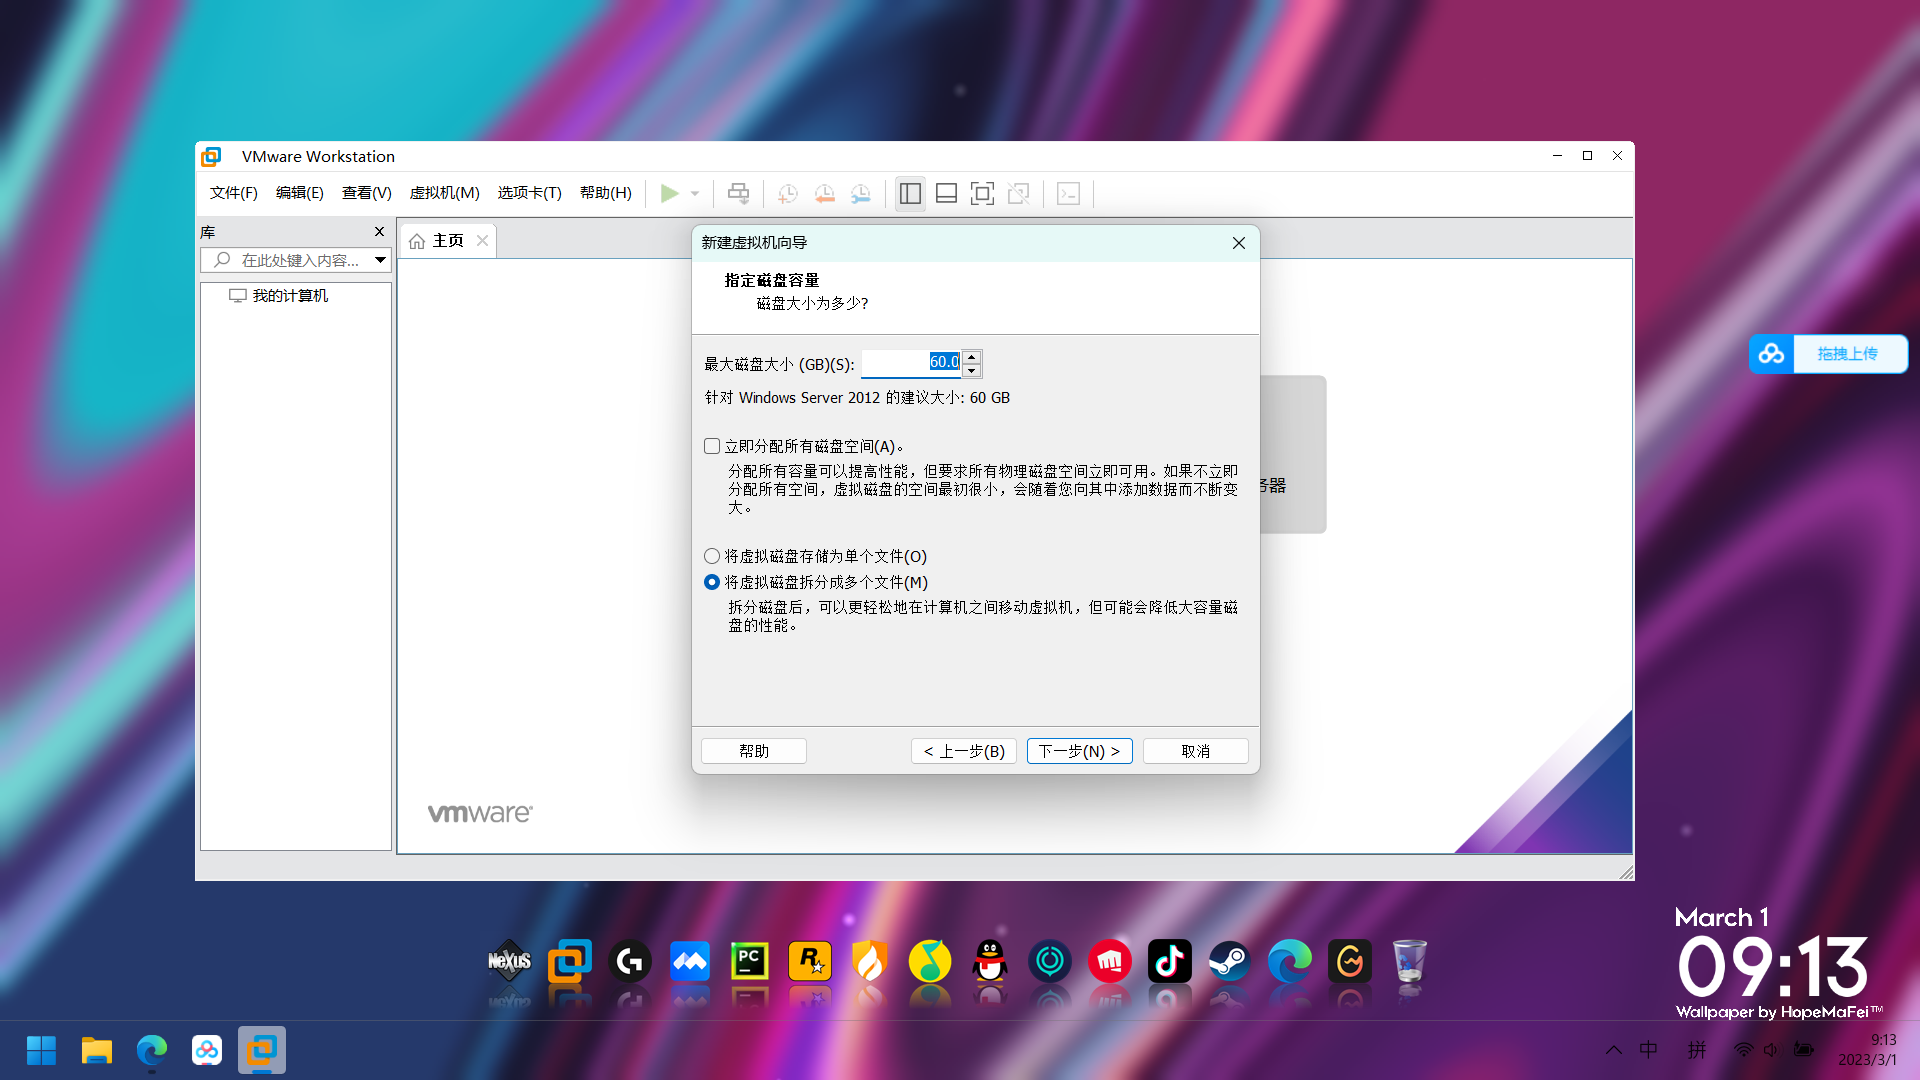Image resolution: width=1920 pixels, height=1080 pixels.
Task: Select 我的计算机 in library tree
Action: tap(290, 296)
